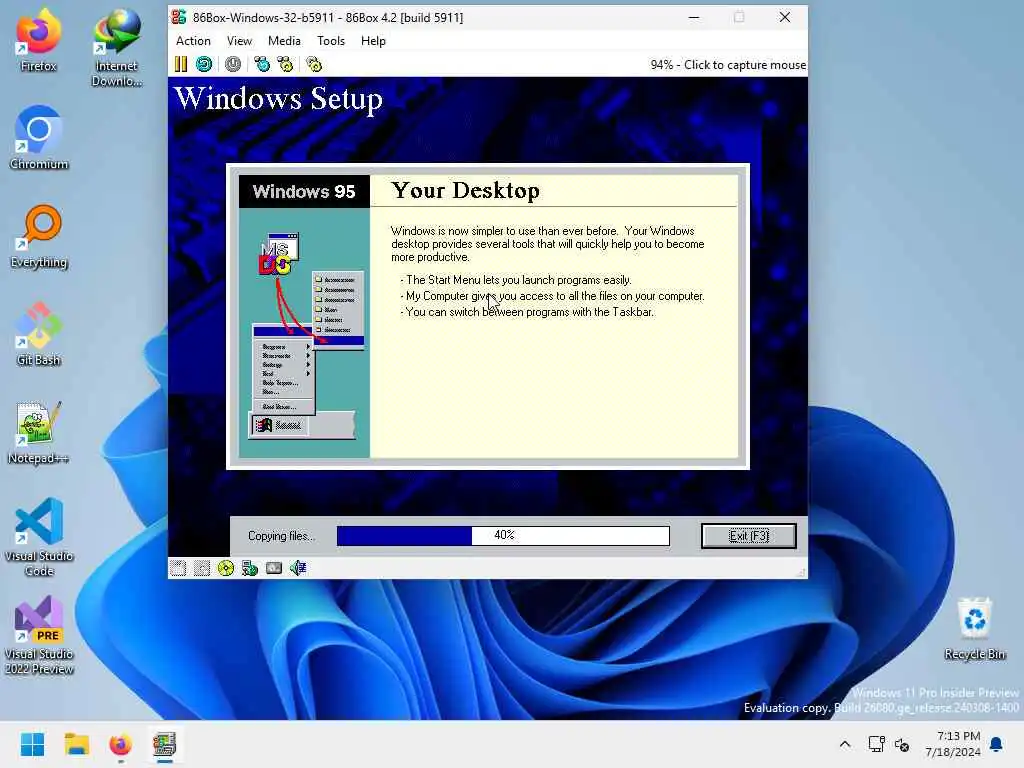
Task: Click text about switching programs with Taskbar
Action: pyautogui.click(x=527, y=312)
